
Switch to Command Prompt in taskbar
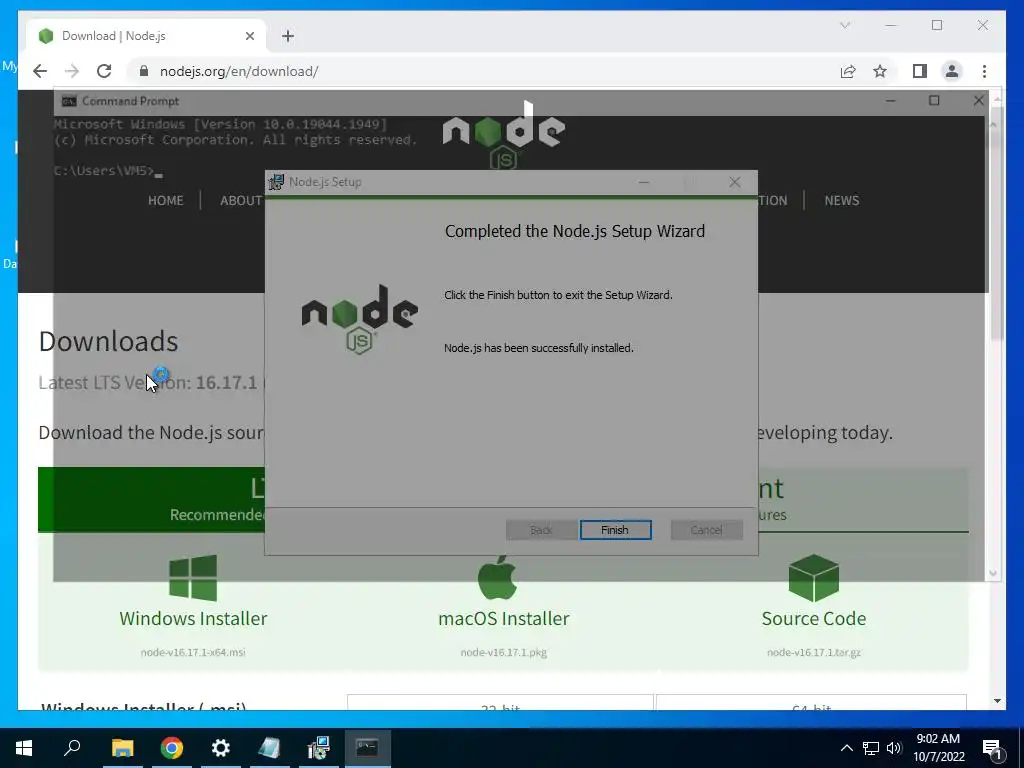click(368, 748)
